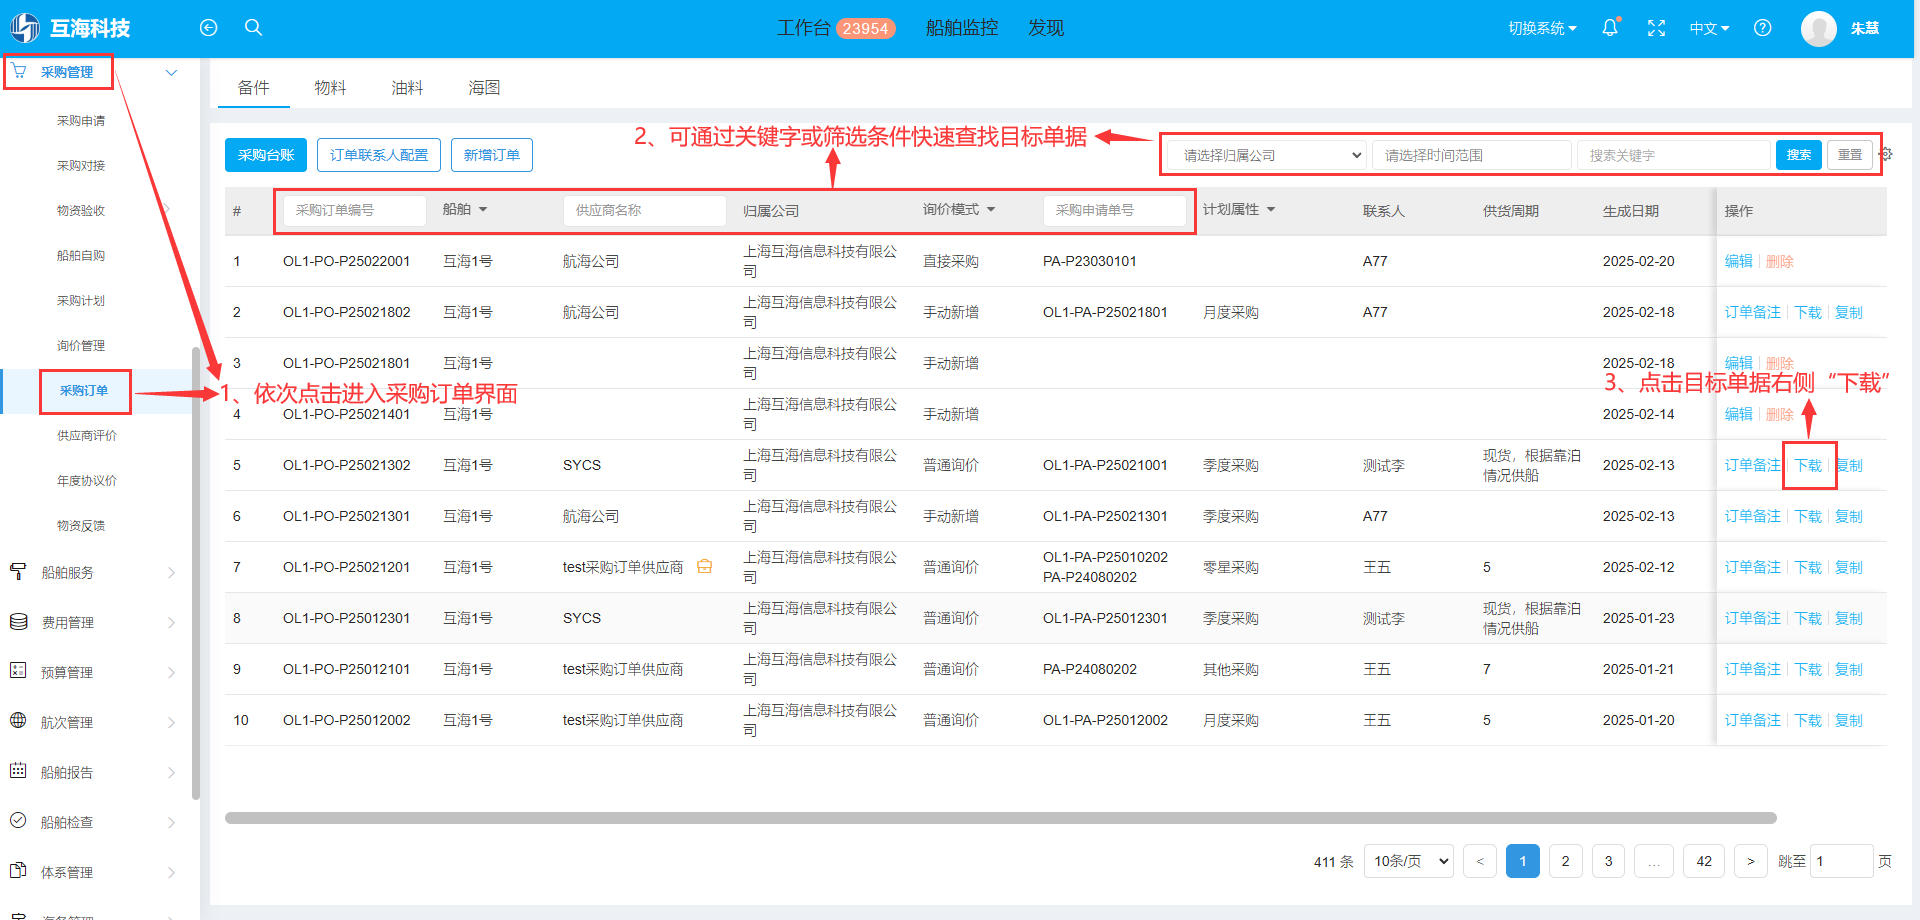The image size is (1920, 920).
Task: Focus the 跳至 page number field
Action: coord(1842,861)
